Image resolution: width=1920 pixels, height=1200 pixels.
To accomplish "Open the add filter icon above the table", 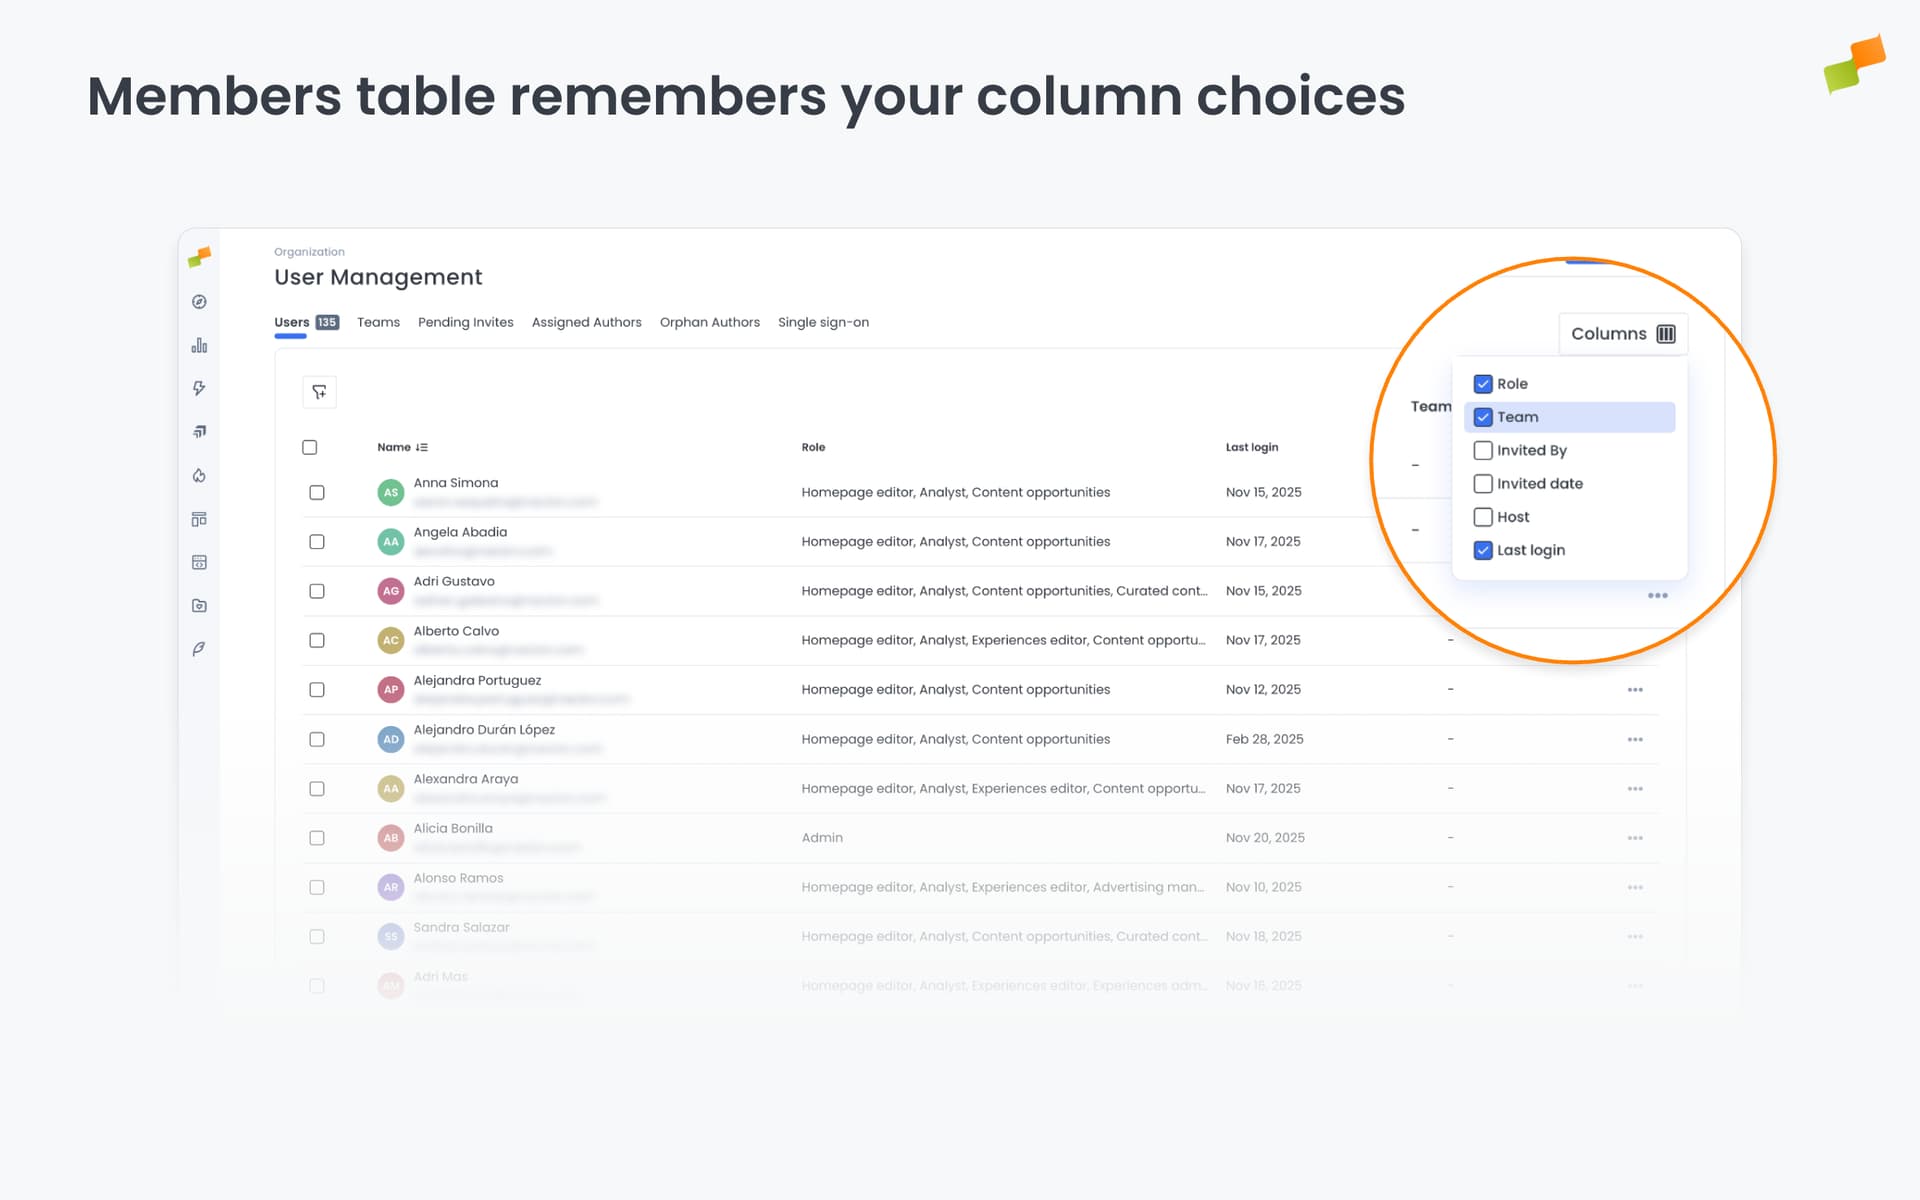I will (x=319, y=392).
